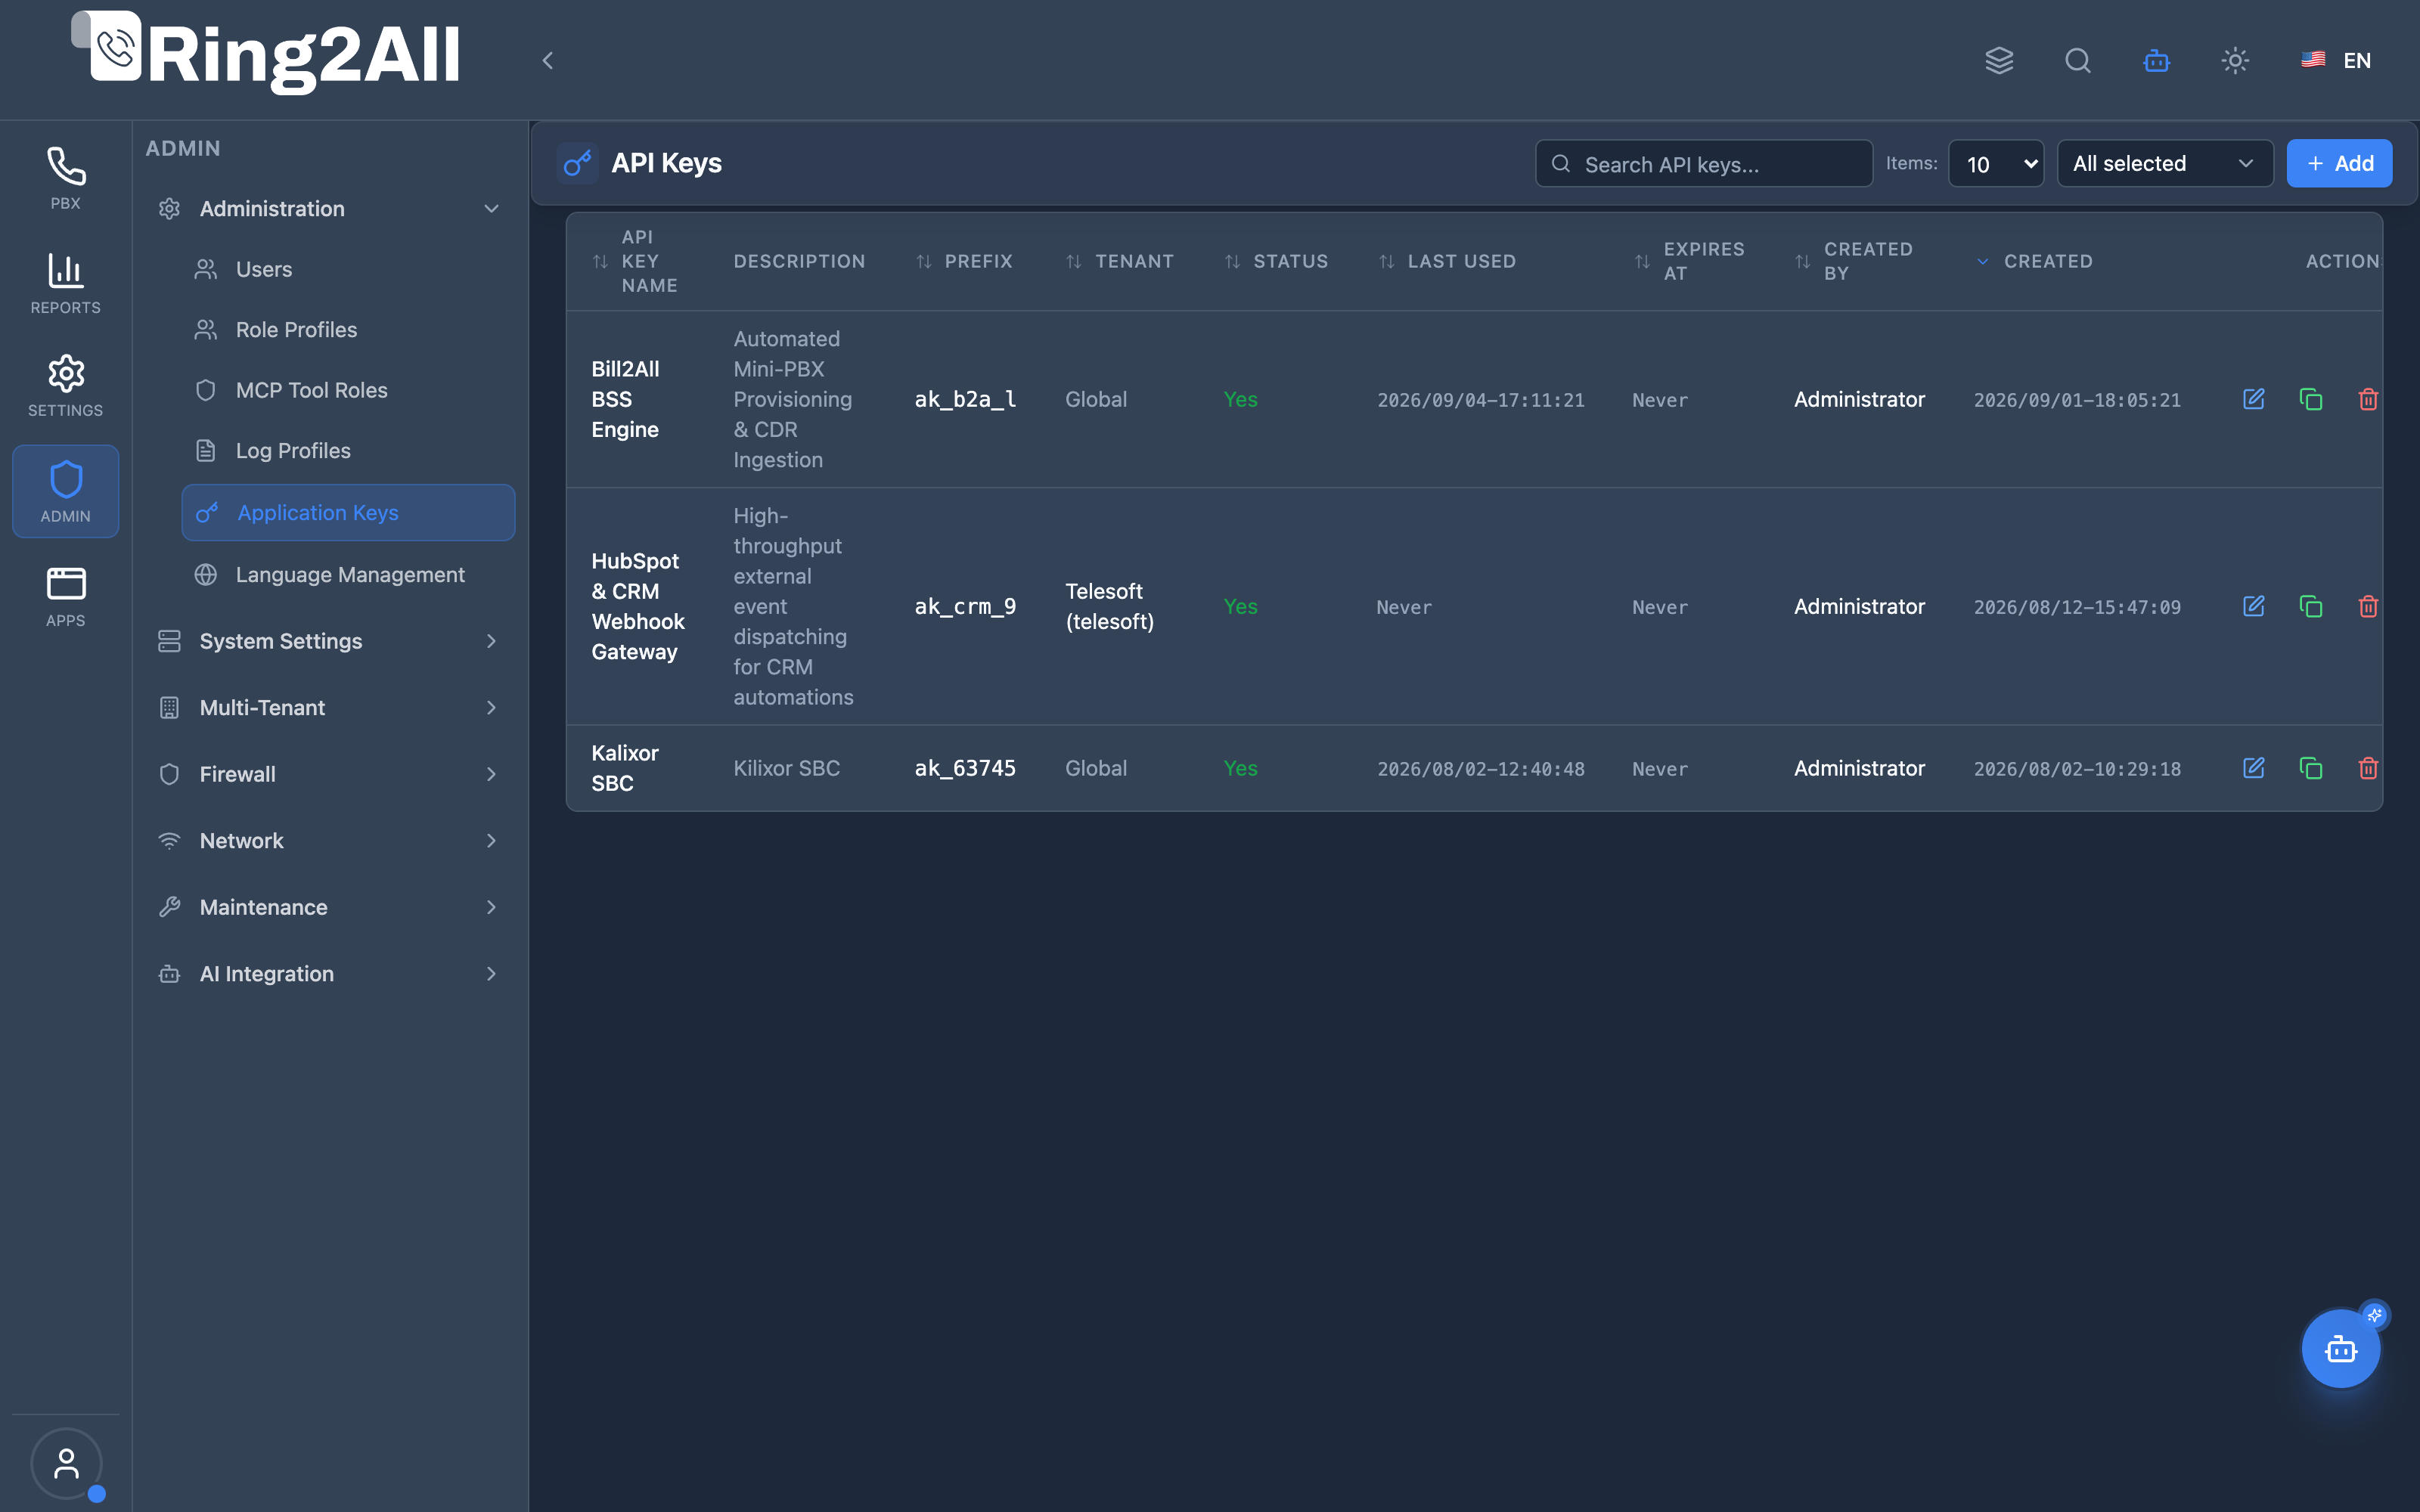Expand Firewall menu group
Image resolution: width=2420 pixels, height=1512 pixels.
(329, 774)
